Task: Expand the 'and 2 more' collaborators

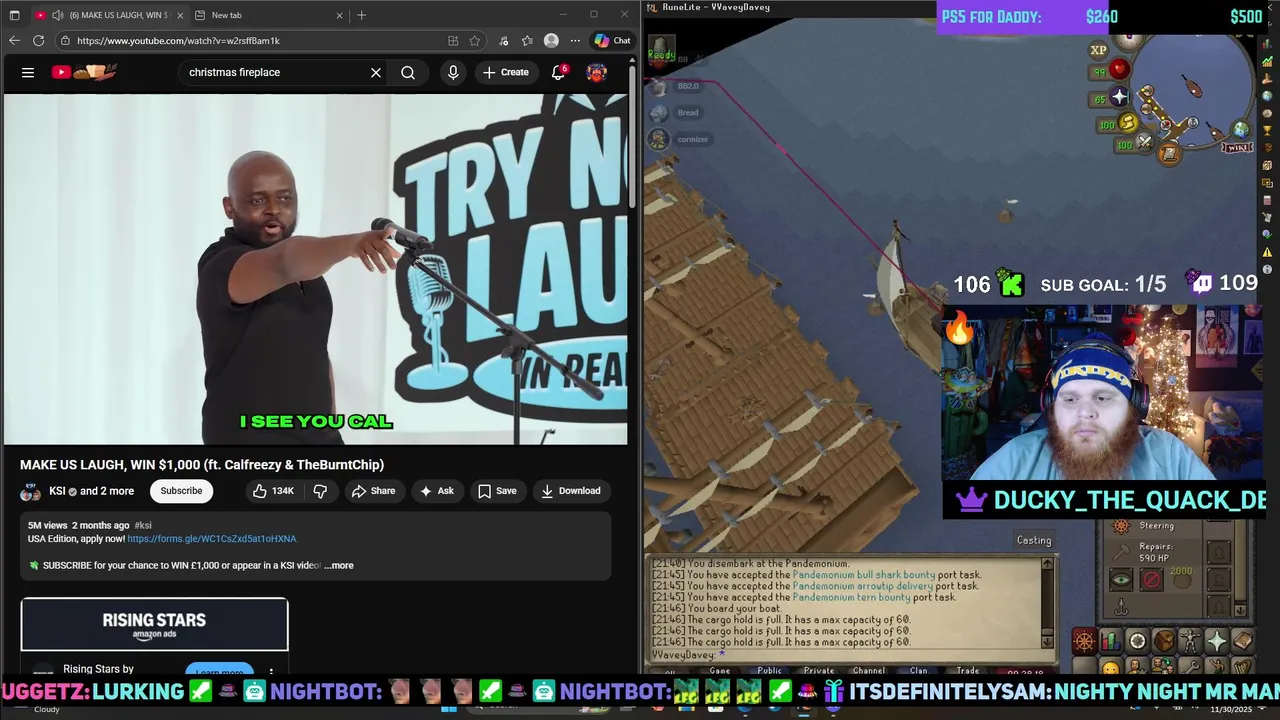Action: click(107, 491)
